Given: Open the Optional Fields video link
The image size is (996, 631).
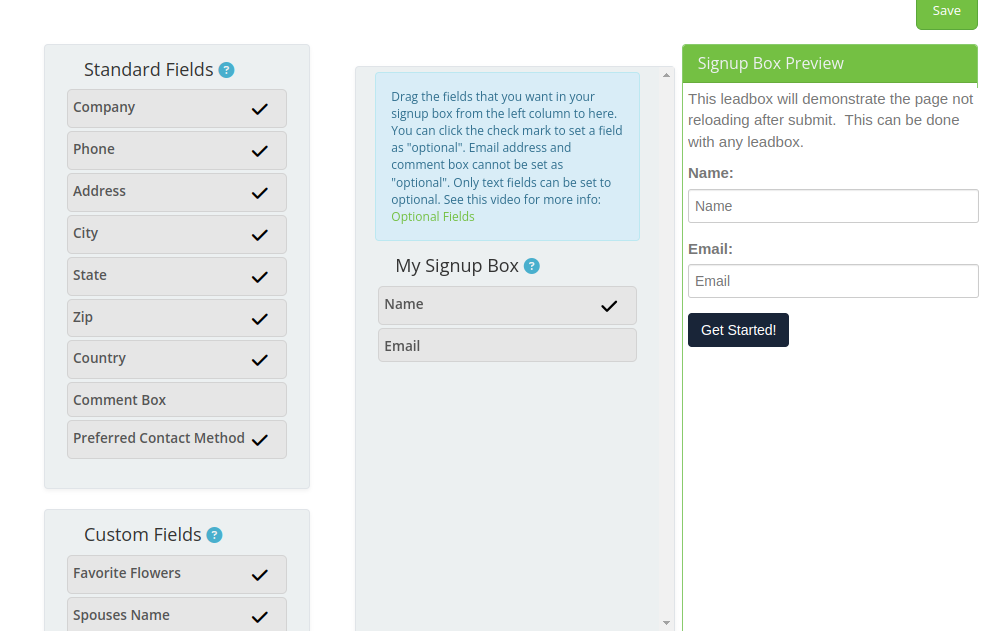Looking at the screenshot, I should (x=433, y=217).
